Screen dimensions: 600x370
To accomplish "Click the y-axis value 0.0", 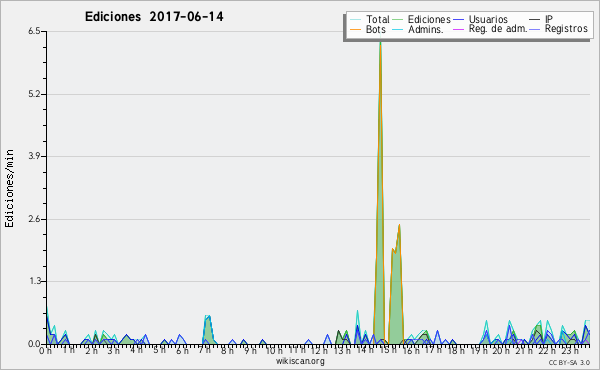I will [34, 344].
